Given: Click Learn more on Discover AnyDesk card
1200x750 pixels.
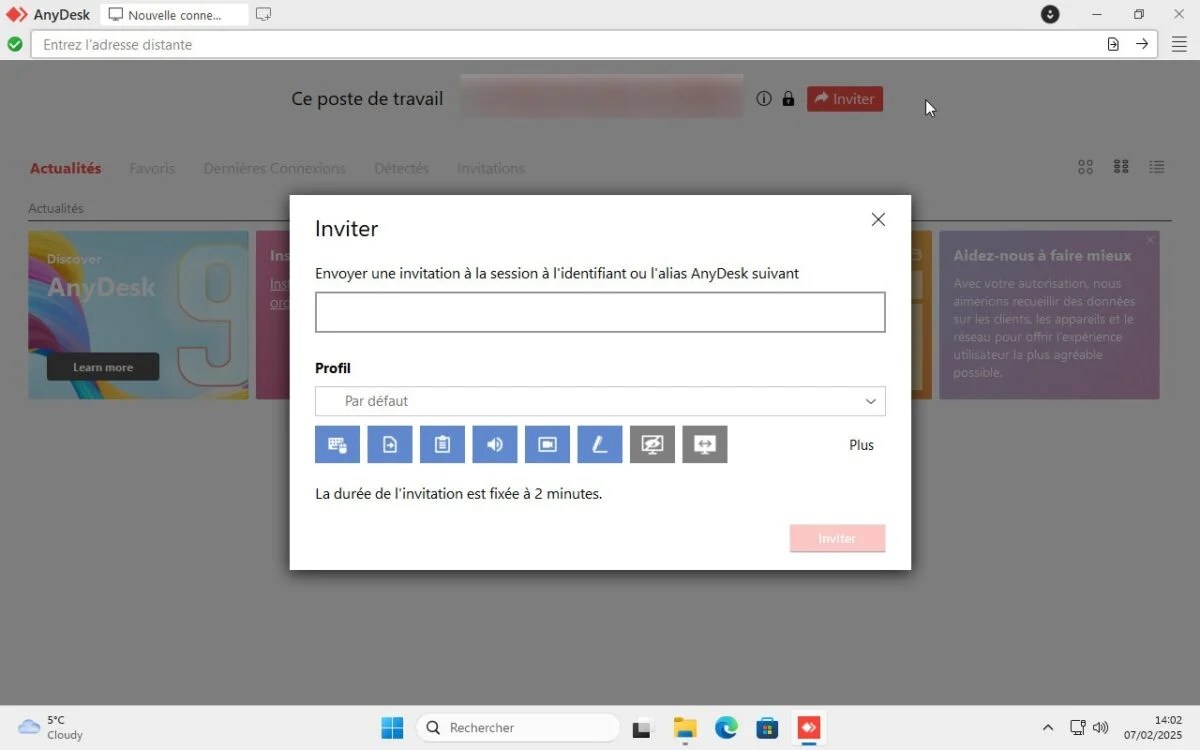Looking at the screenshot, I should point(103,367).
